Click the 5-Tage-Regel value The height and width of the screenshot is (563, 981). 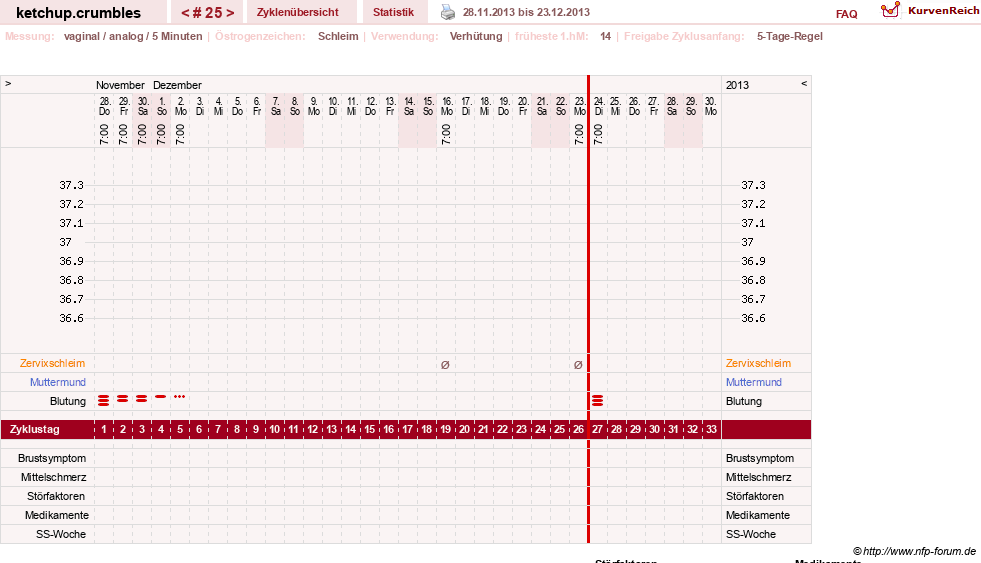pyautogui.click(x=790, y=36)
